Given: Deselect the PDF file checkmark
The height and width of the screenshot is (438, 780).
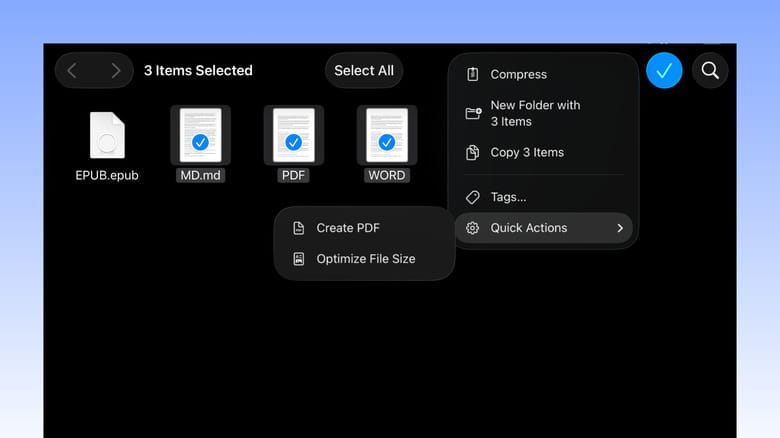Looking at the screenshot, I should 293,143.
